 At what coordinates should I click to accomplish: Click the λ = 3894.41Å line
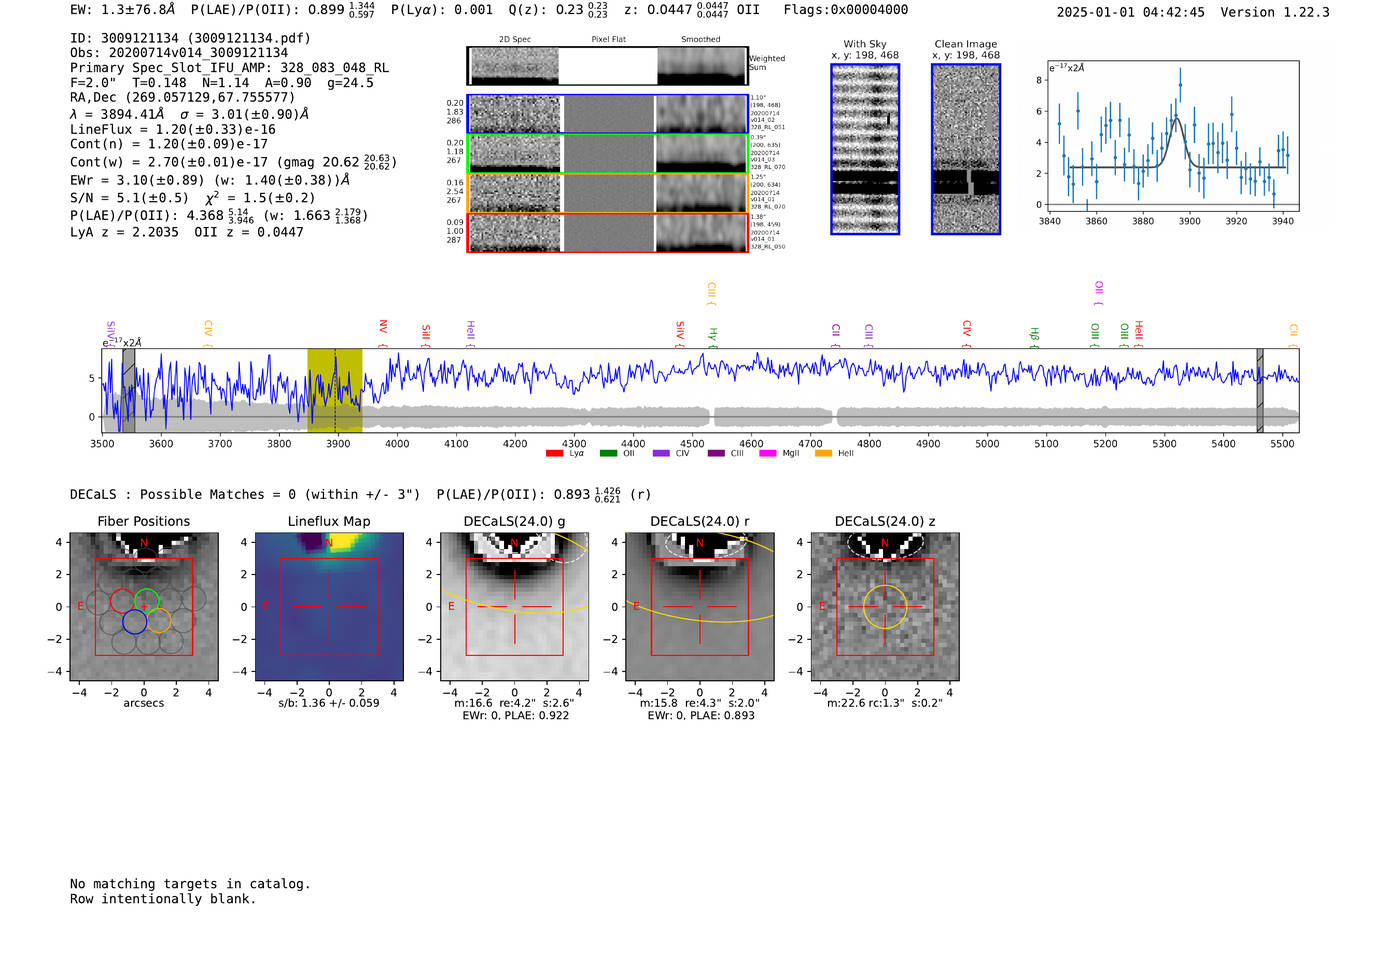point(190,114)
